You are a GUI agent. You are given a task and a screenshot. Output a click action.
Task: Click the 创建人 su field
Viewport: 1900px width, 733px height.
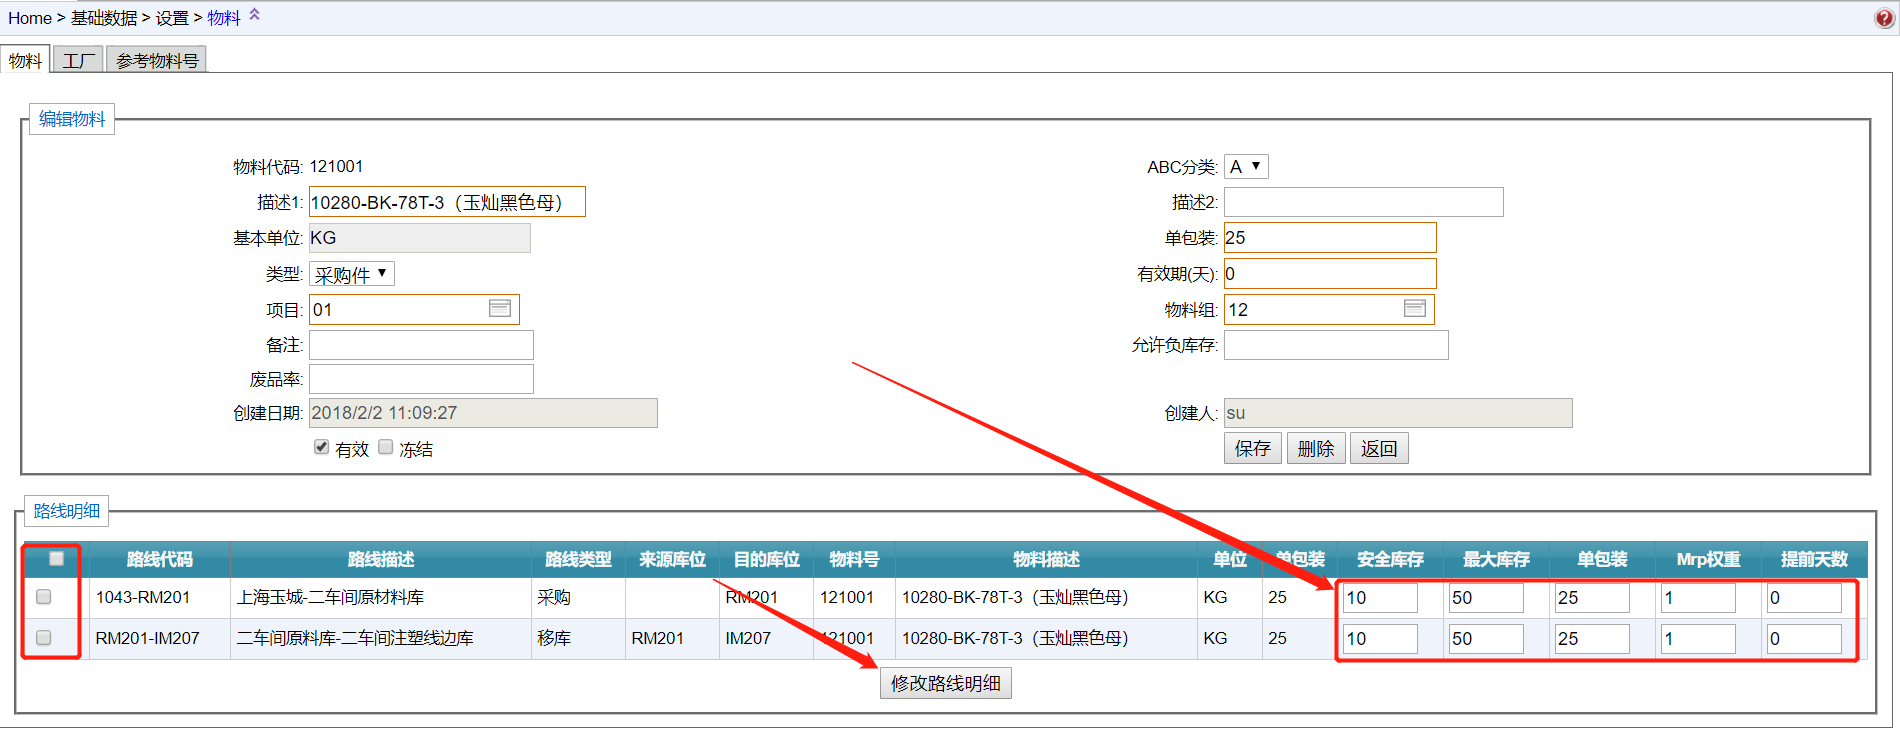1398,413
